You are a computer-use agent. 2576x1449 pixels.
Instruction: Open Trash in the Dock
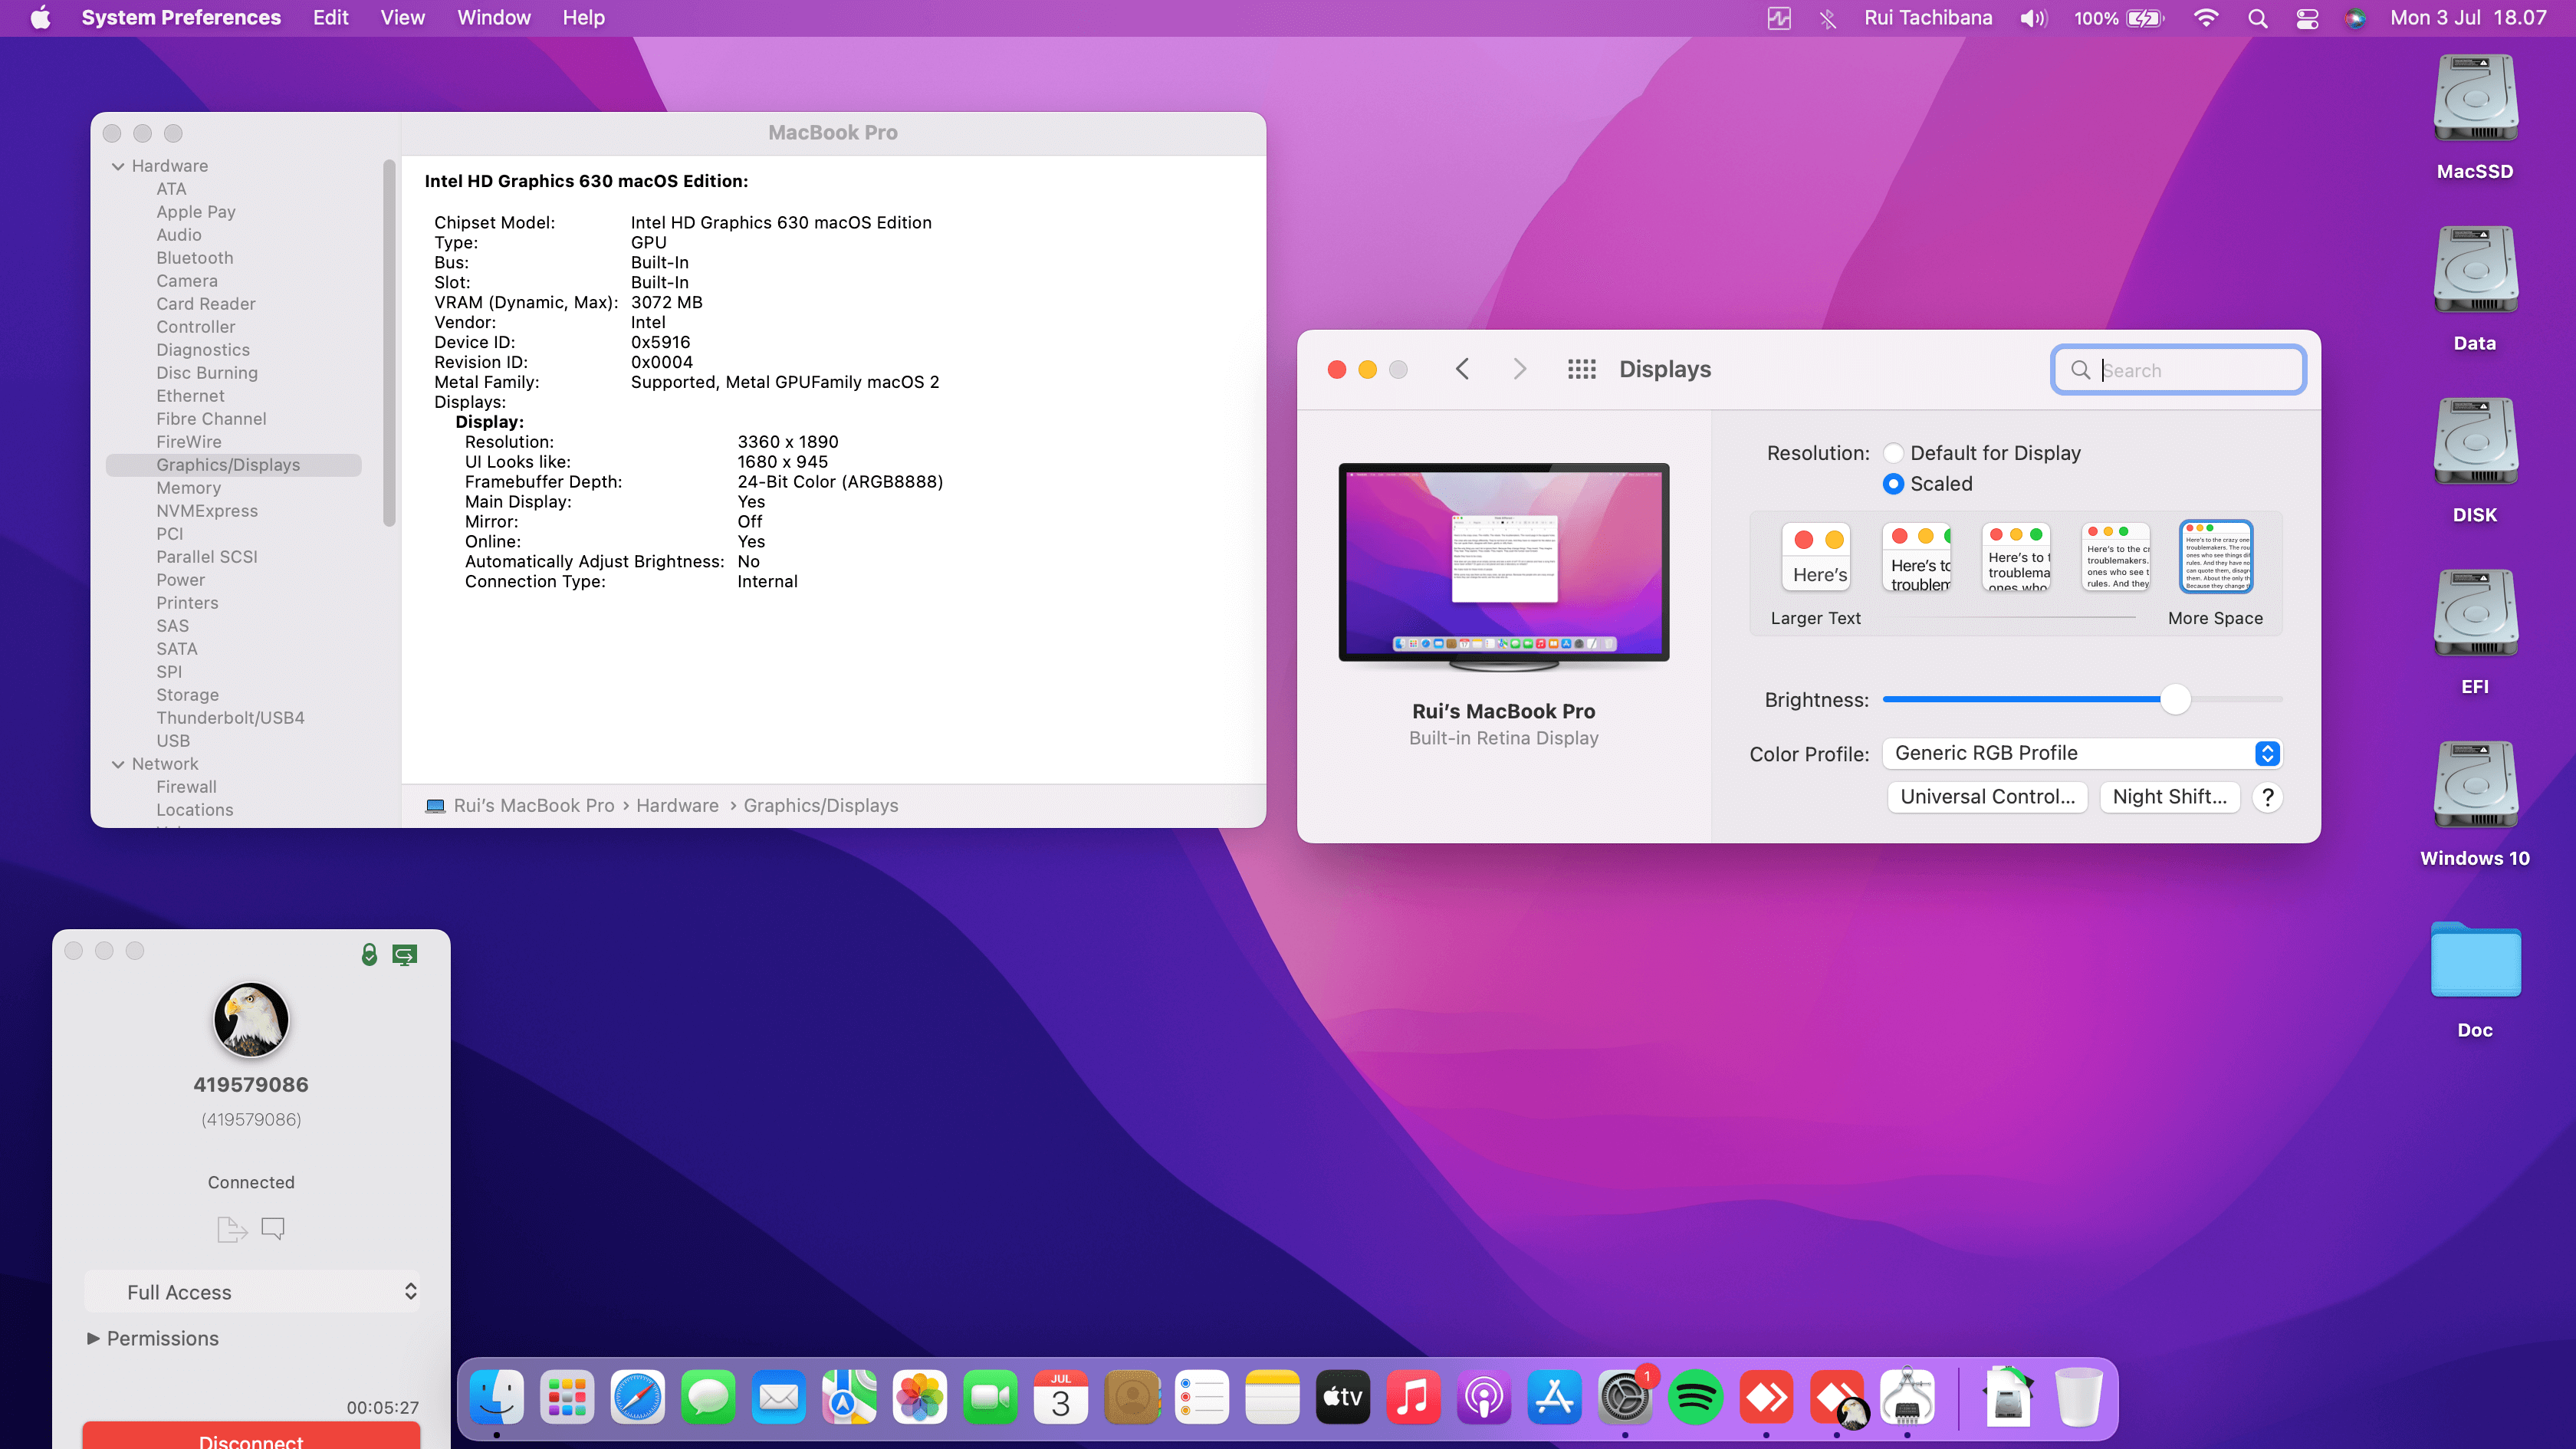pyautogui.click(x=2078, y=1396)
